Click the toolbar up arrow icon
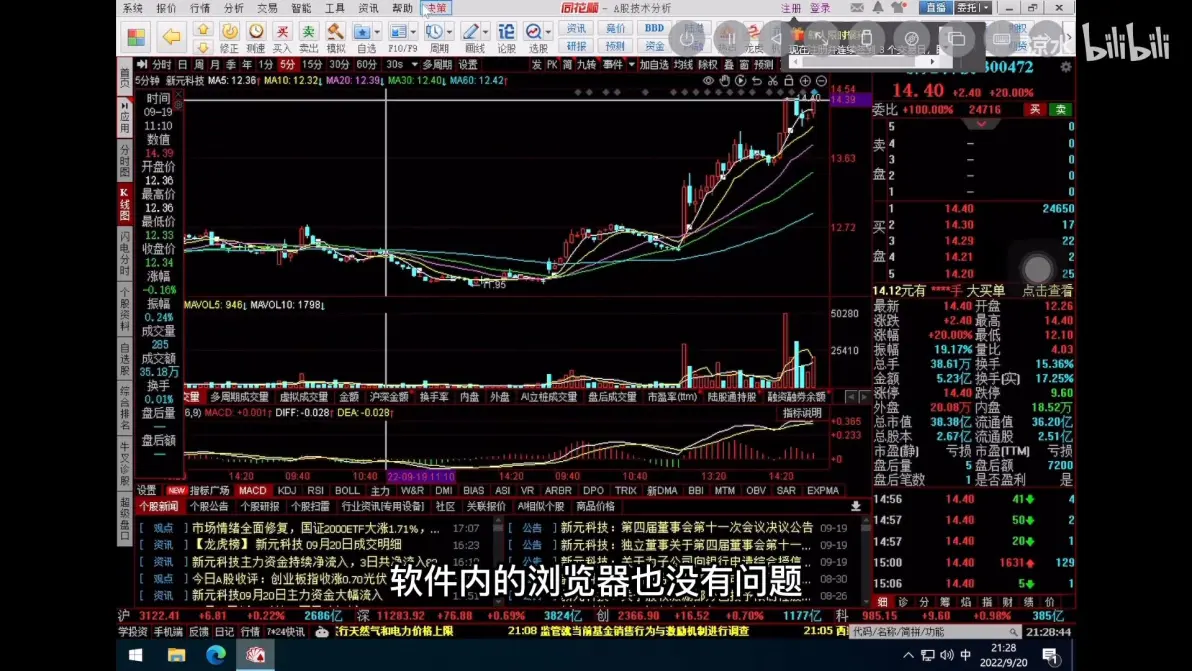 [x=203, y=29]
